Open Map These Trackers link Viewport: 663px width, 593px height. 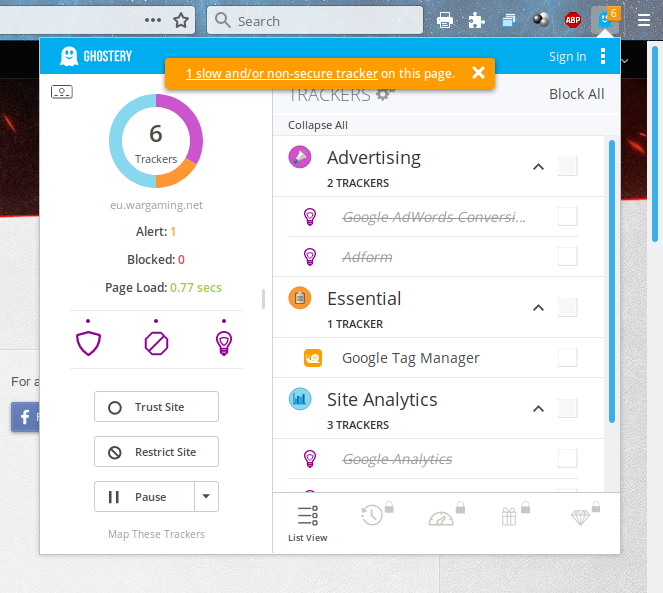[156, 534]
